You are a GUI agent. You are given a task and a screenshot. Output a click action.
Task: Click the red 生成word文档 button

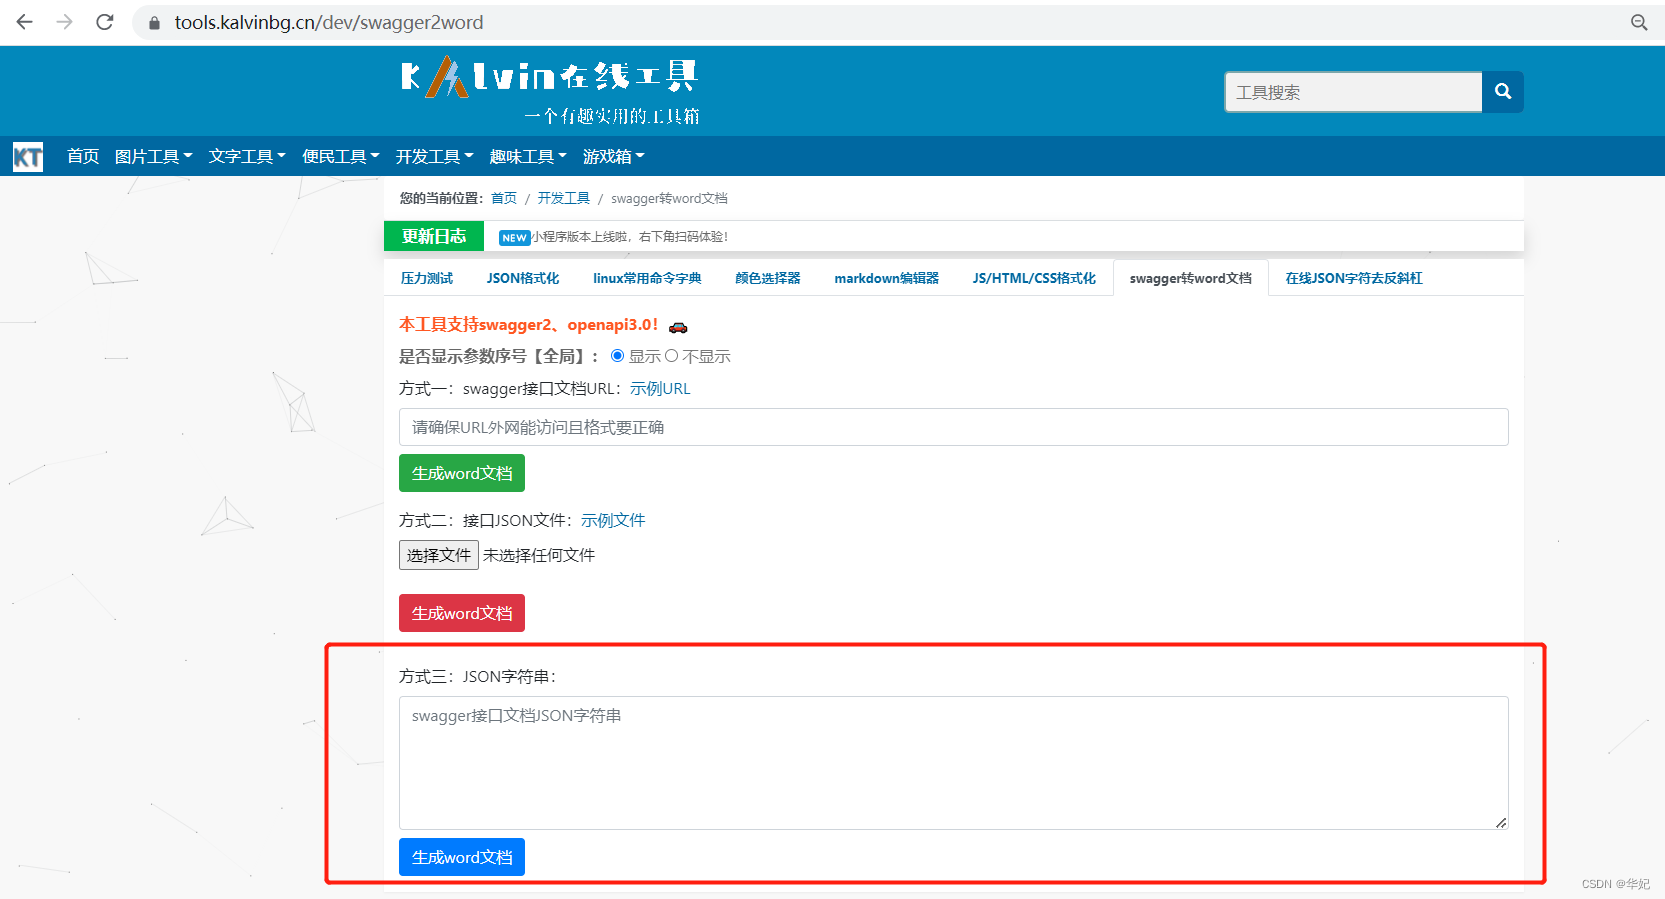pyautogui.click(x=462, y=613)
